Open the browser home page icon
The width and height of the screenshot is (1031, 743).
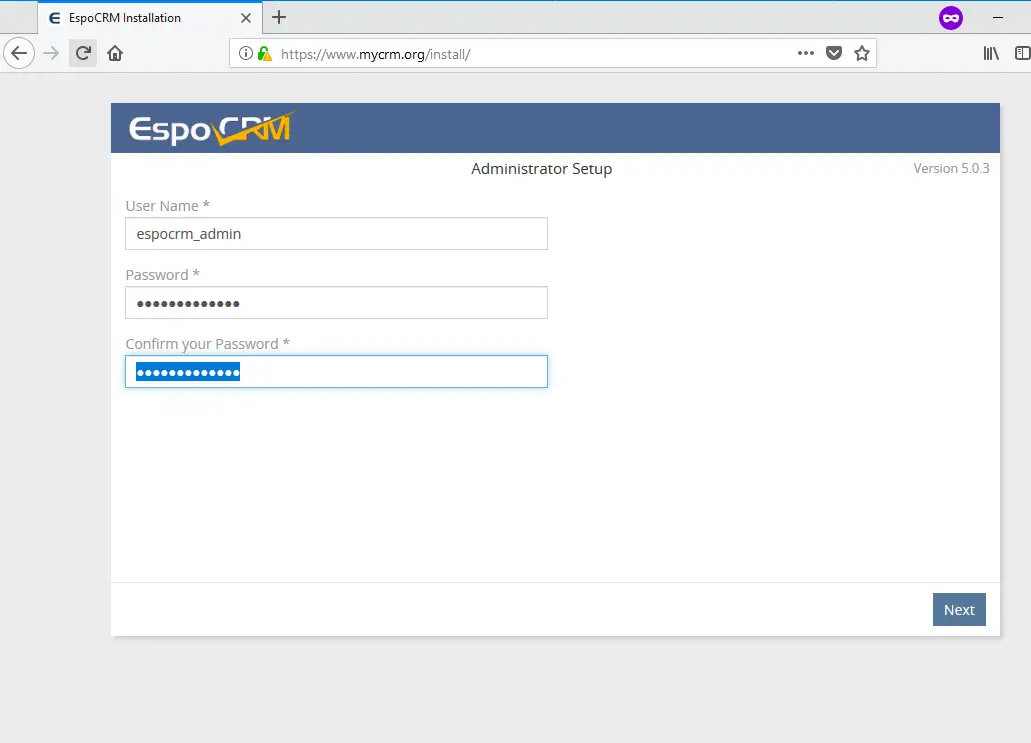pyautogui.click(x=115, y=53)
